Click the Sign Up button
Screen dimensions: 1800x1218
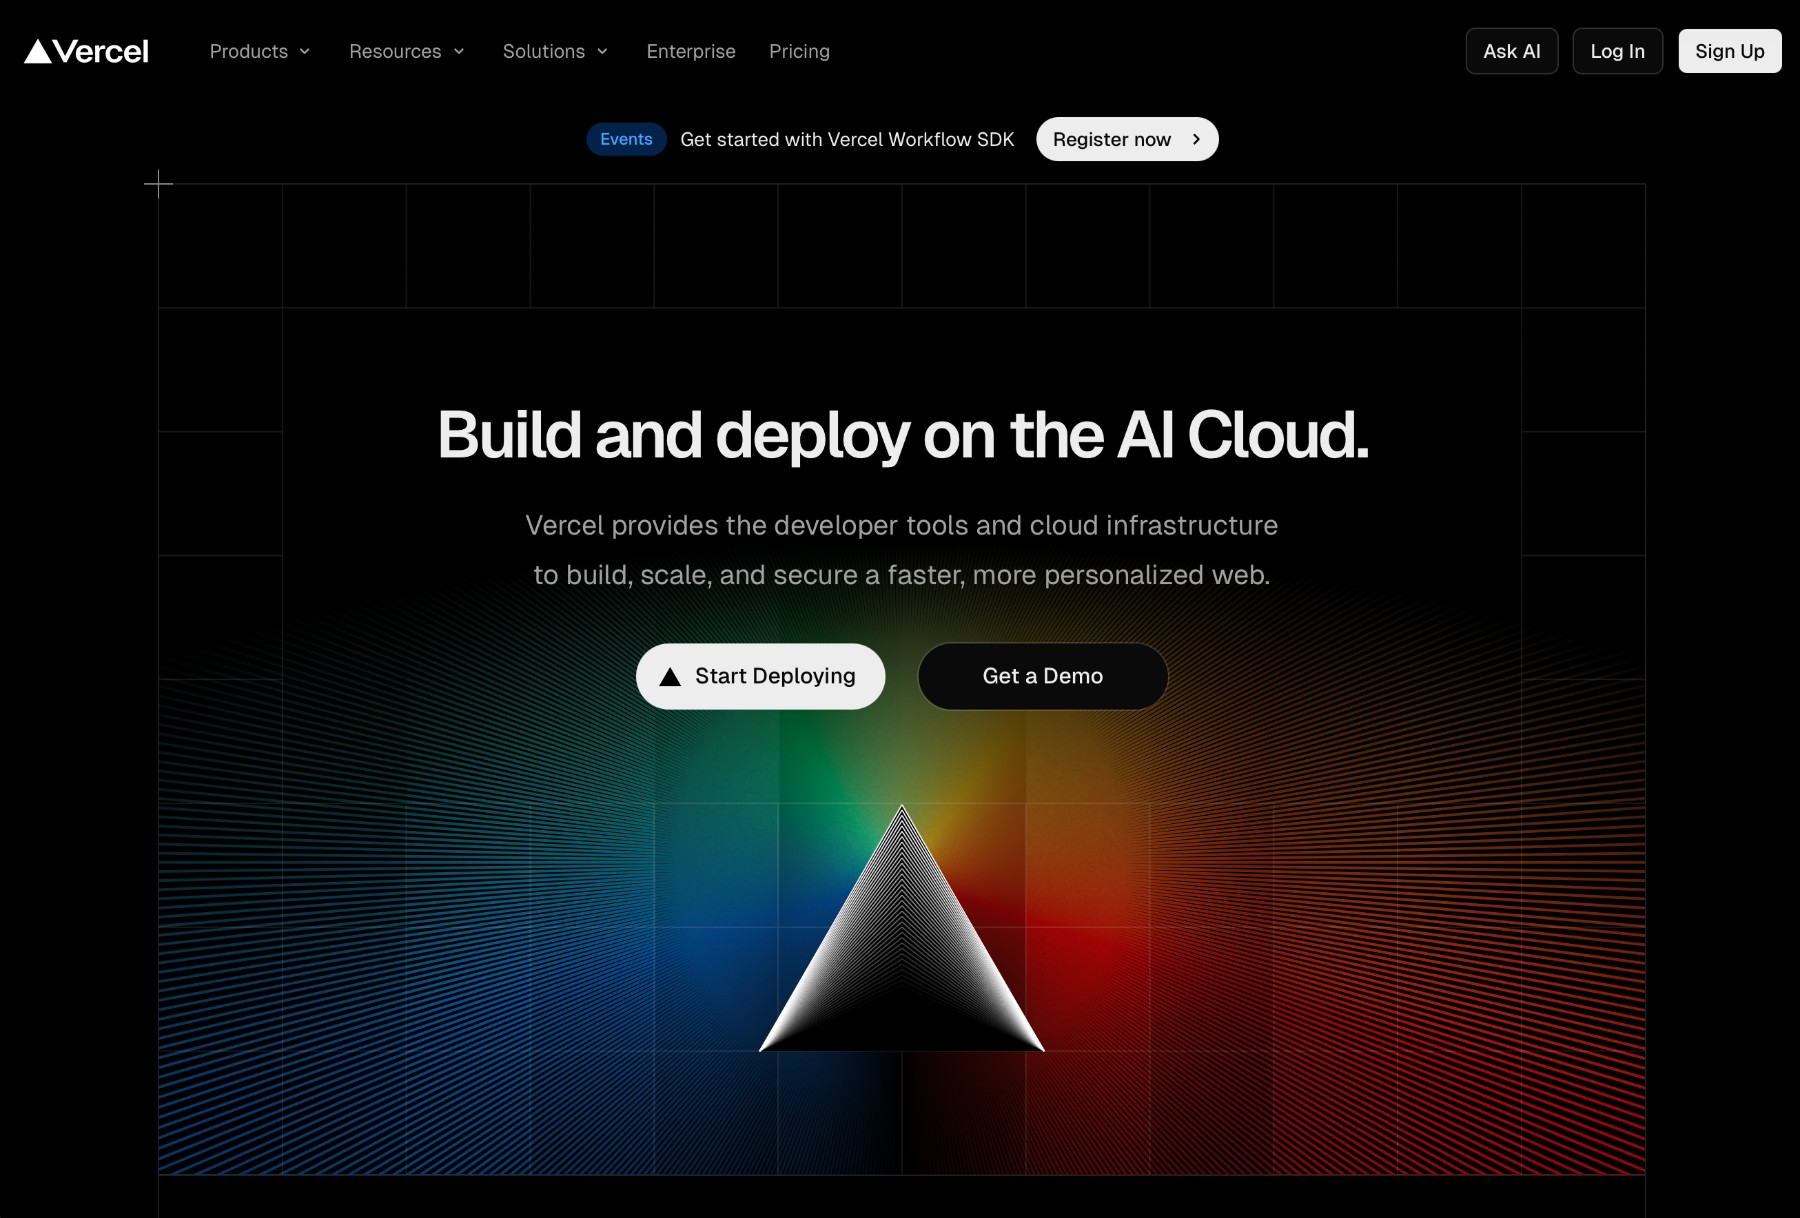pyautogui.click(x=1729, y=52)
